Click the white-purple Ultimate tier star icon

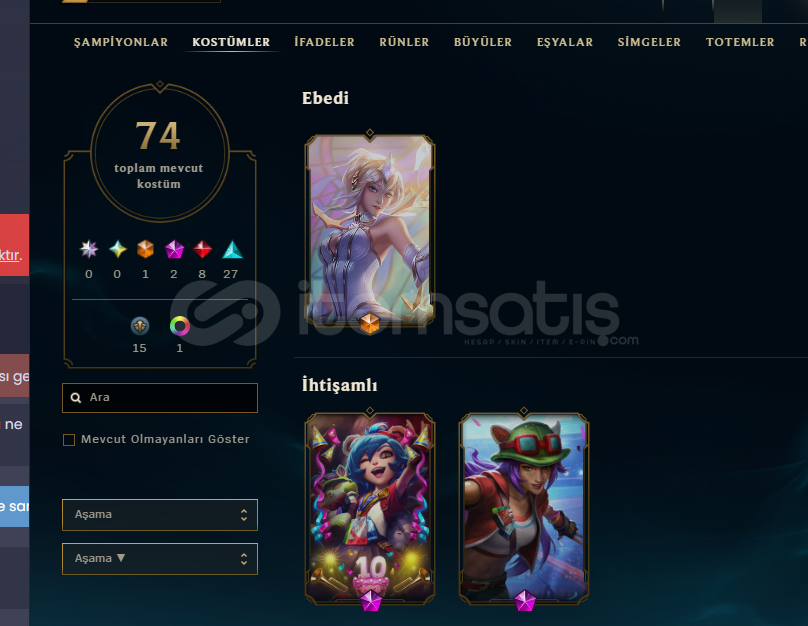click(x=89, y=249)
